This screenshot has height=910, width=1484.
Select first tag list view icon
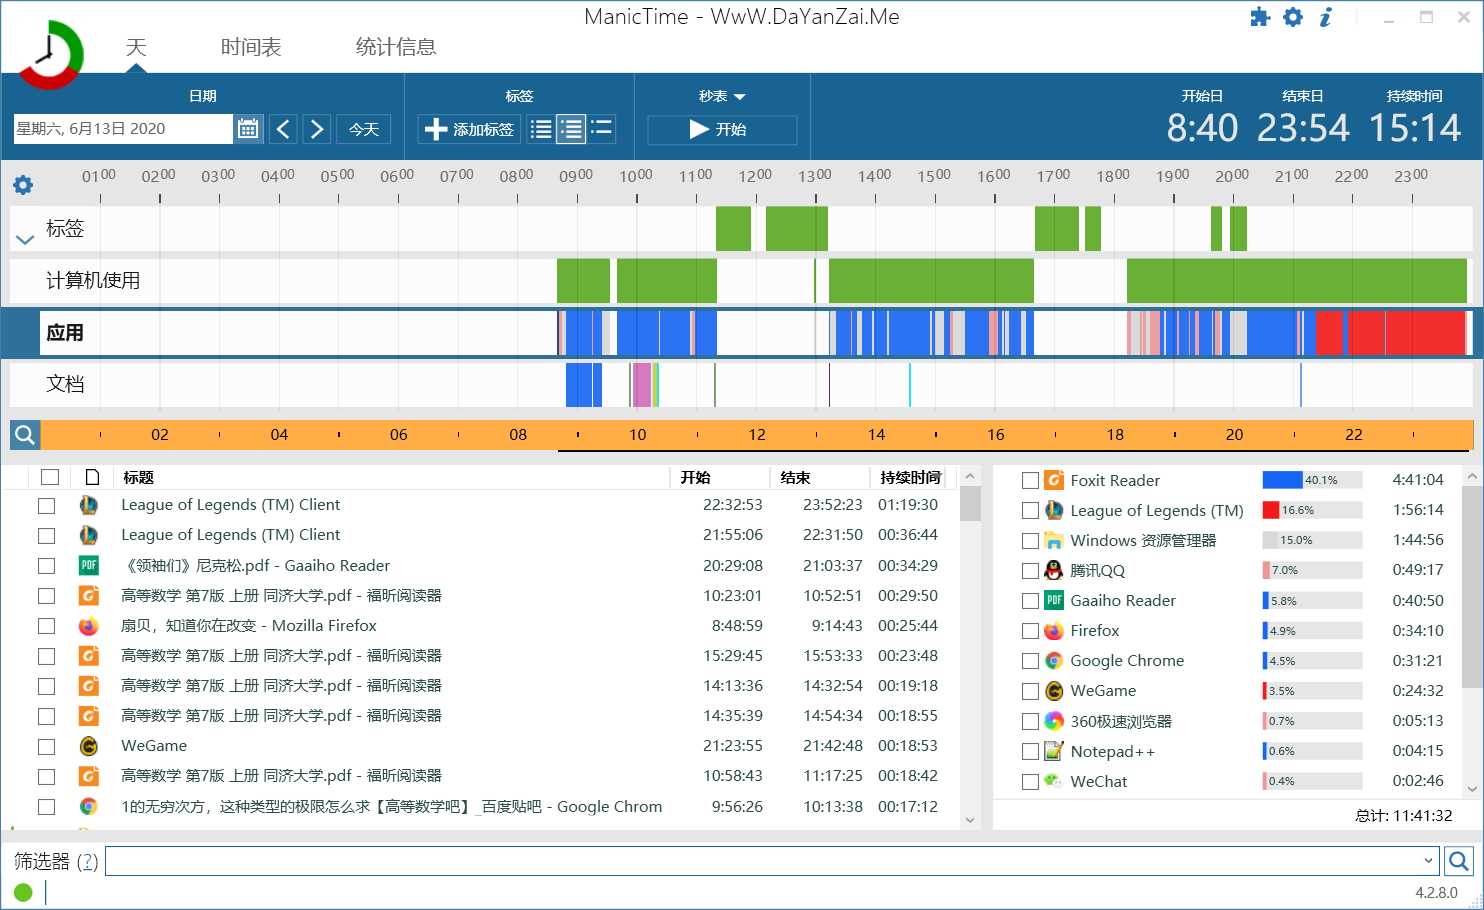point(541,129)
